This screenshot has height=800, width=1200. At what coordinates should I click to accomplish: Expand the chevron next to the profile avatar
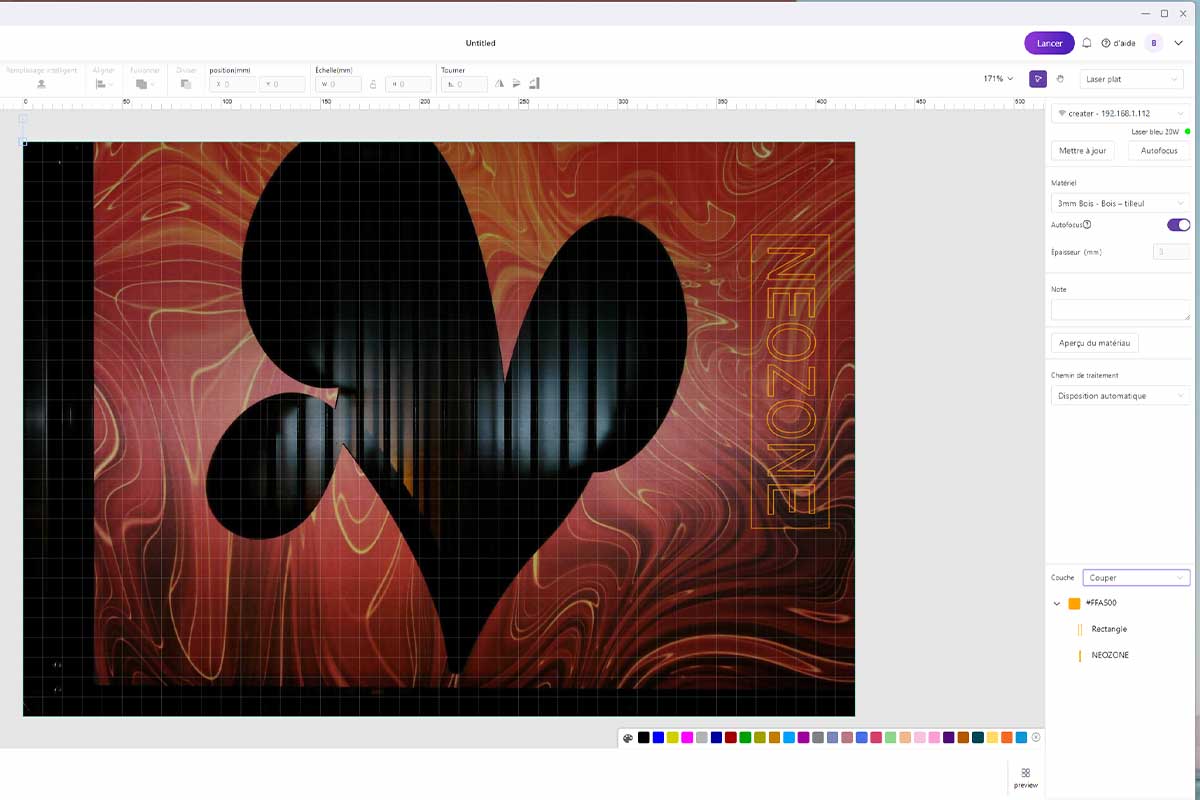[x=1179, y=43]
